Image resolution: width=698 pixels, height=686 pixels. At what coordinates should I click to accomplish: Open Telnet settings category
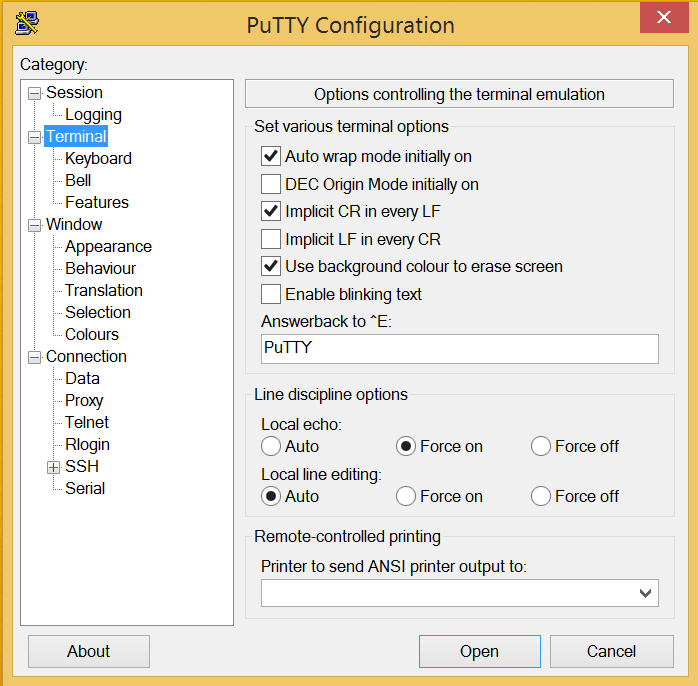point(87,422)
